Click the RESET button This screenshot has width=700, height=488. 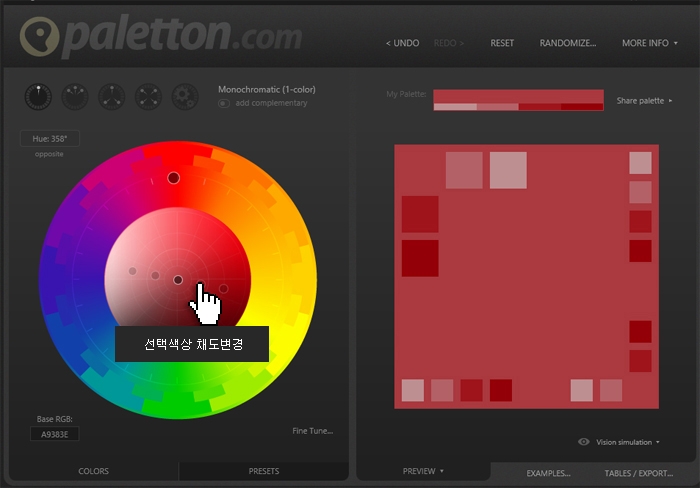[502, 43]
